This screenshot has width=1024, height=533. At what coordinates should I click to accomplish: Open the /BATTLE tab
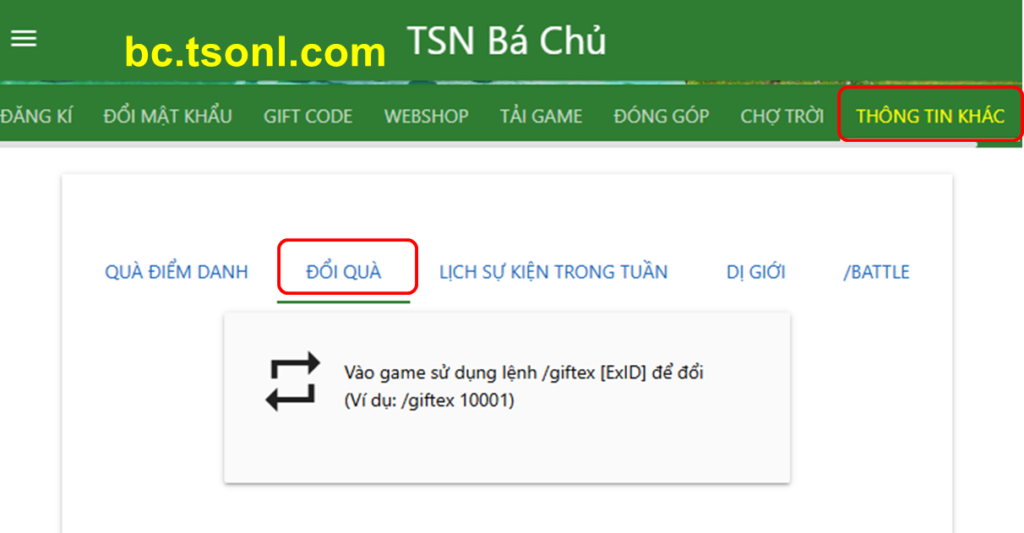pyautogui.click(x=876, y=272)
